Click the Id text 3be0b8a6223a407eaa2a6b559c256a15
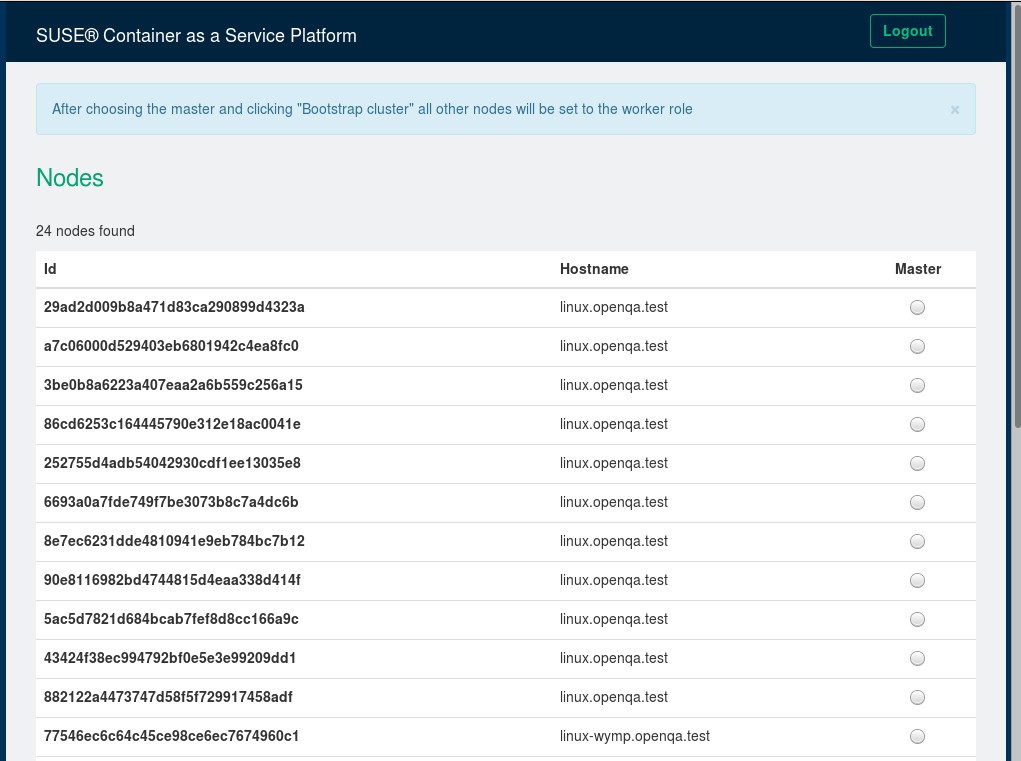Image resolution: width=1021 pixels, height=761 pixels. [173, 385]
